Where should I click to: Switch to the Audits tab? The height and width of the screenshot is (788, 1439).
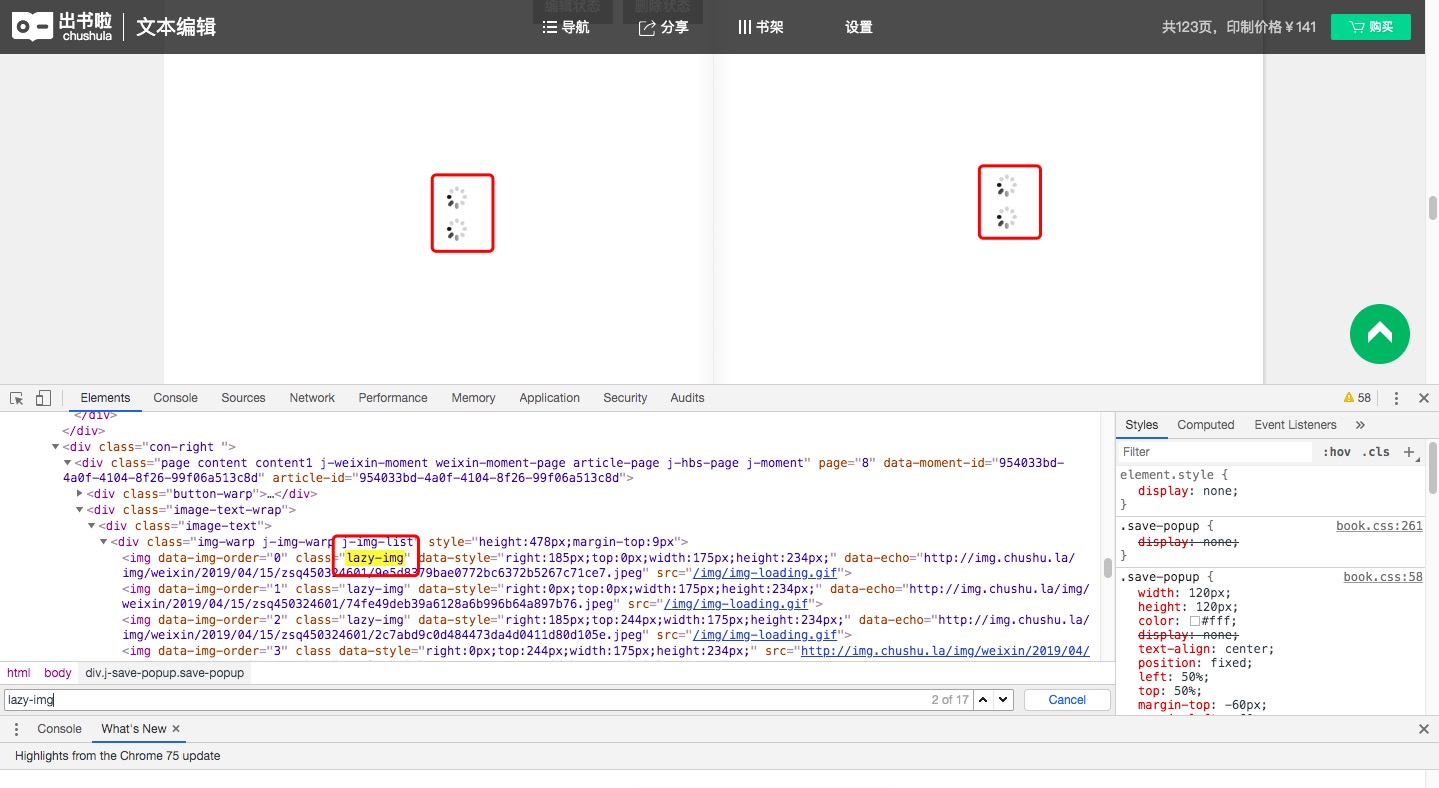[687, 398]
